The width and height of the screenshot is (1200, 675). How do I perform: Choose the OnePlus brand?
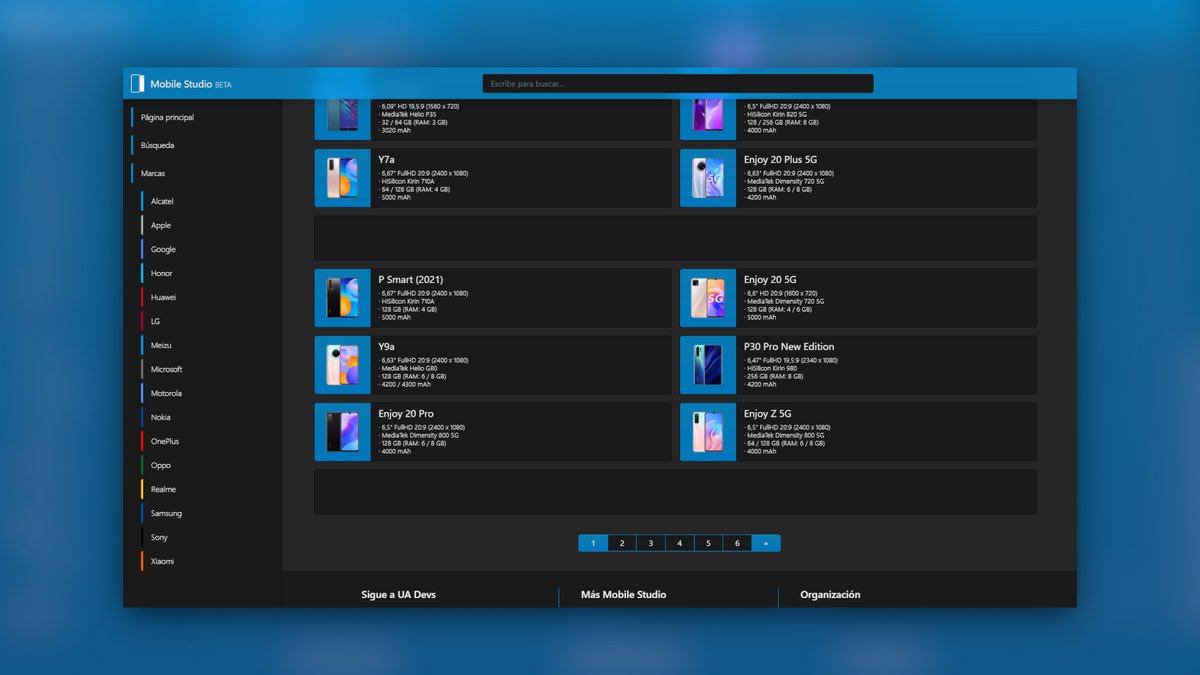165,441
